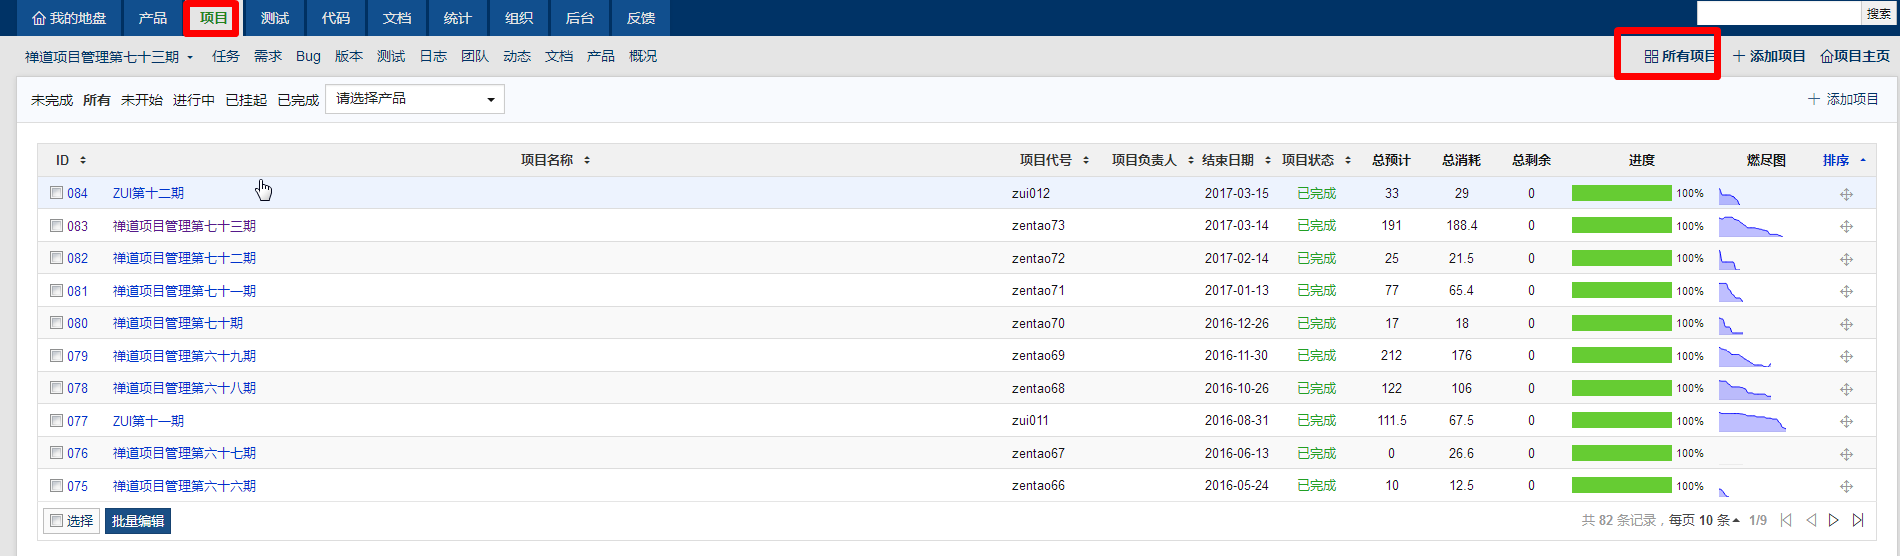
Task: Open burndown chart thumbnail for project 083
Action: (x=1750, y=227)
